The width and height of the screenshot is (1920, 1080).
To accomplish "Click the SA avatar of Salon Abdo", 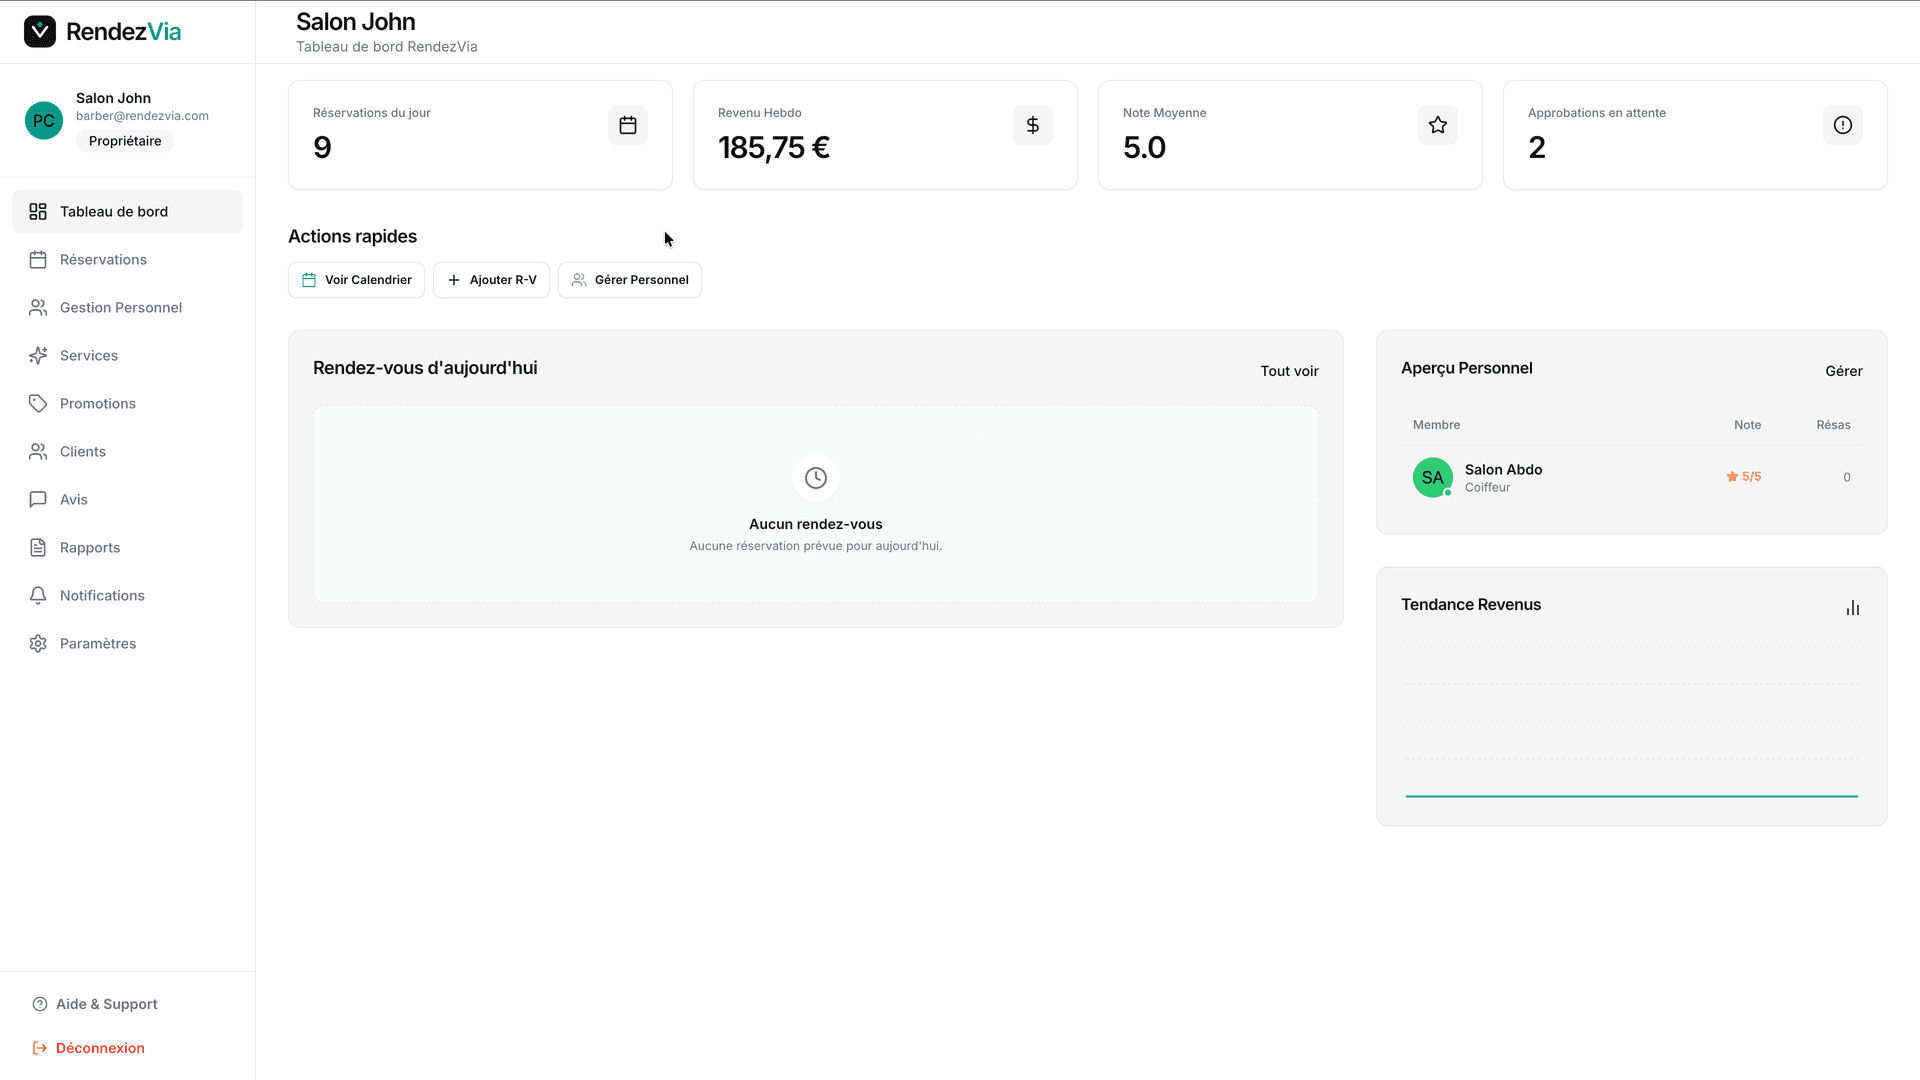I will pos(1433,478).
